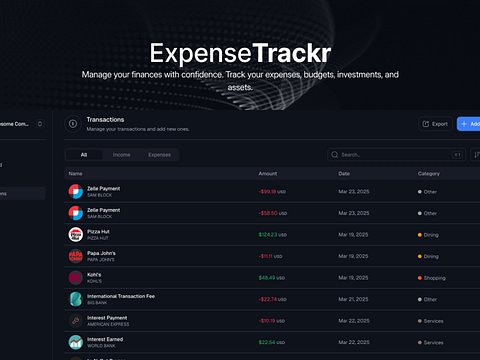Select the All tab

84,155
